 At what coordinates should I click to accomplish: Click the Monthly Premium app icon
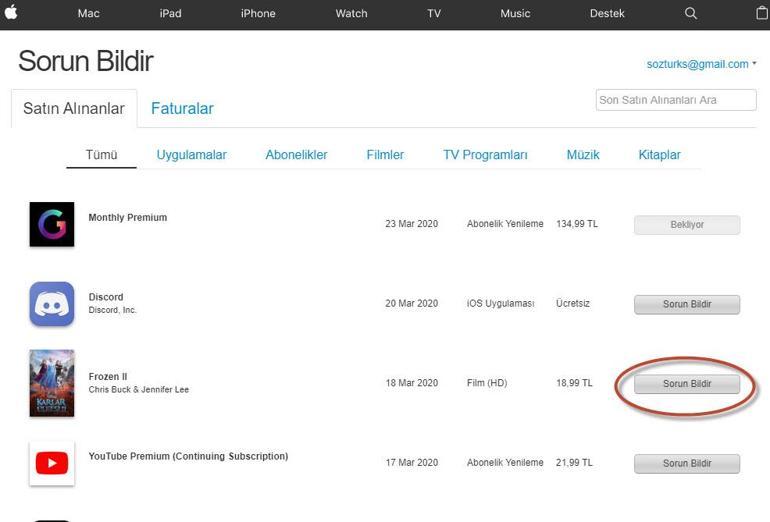coord(52,224)
